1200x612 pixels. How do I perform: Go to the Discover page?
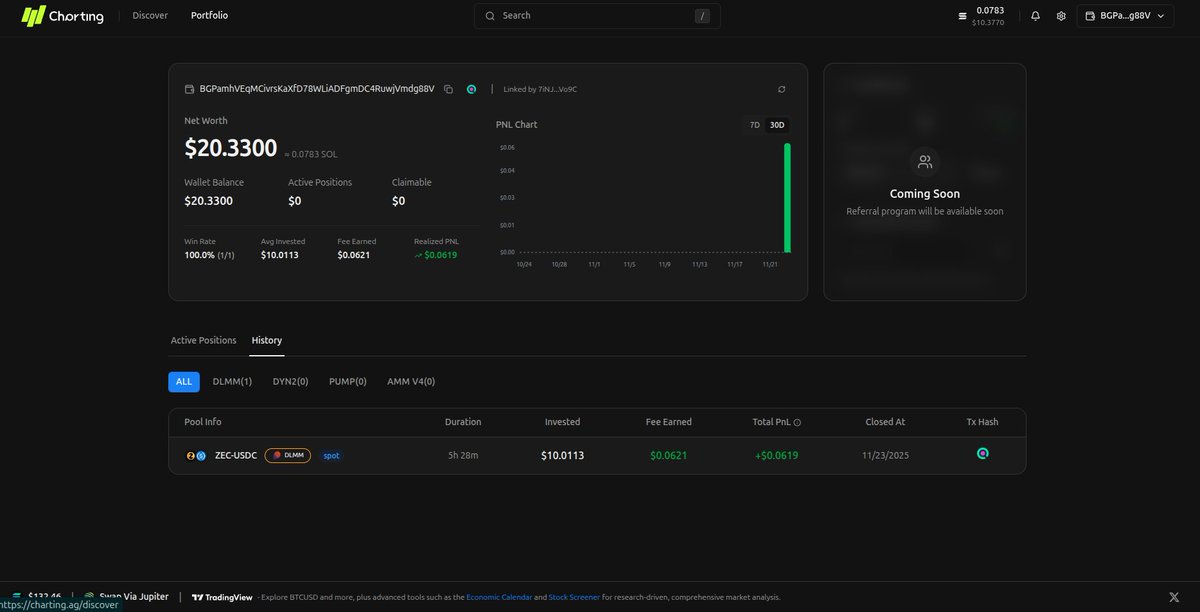coord(150,16)
